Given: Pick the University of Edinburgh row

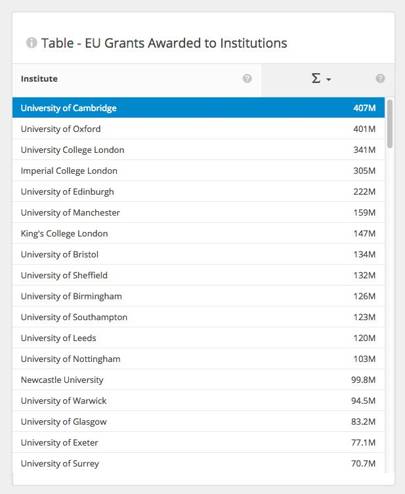Looking at the screenshot, I should tap(199, 192).
